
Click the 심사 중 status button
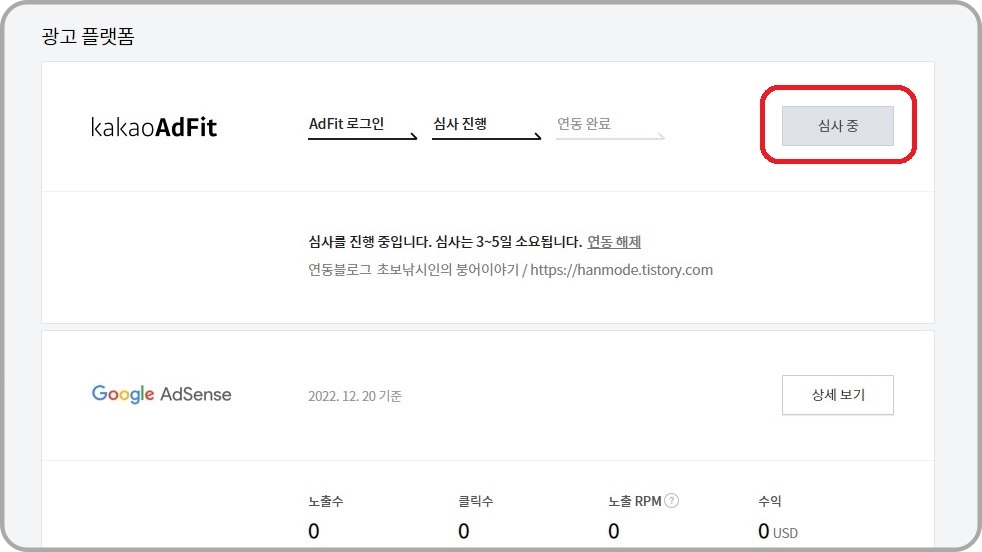coord(837,126)
